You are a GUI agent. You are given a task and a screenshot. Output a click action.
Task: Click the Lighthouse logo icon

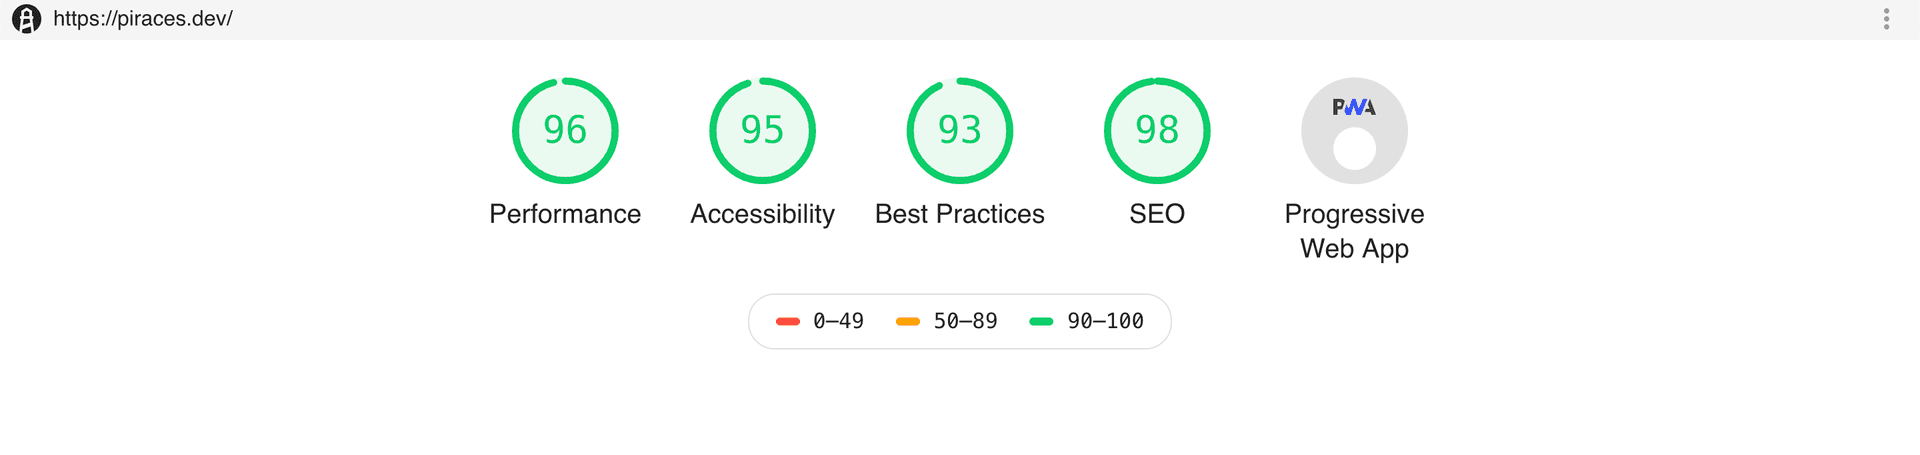pyautogui.click(x=27, y=19)
